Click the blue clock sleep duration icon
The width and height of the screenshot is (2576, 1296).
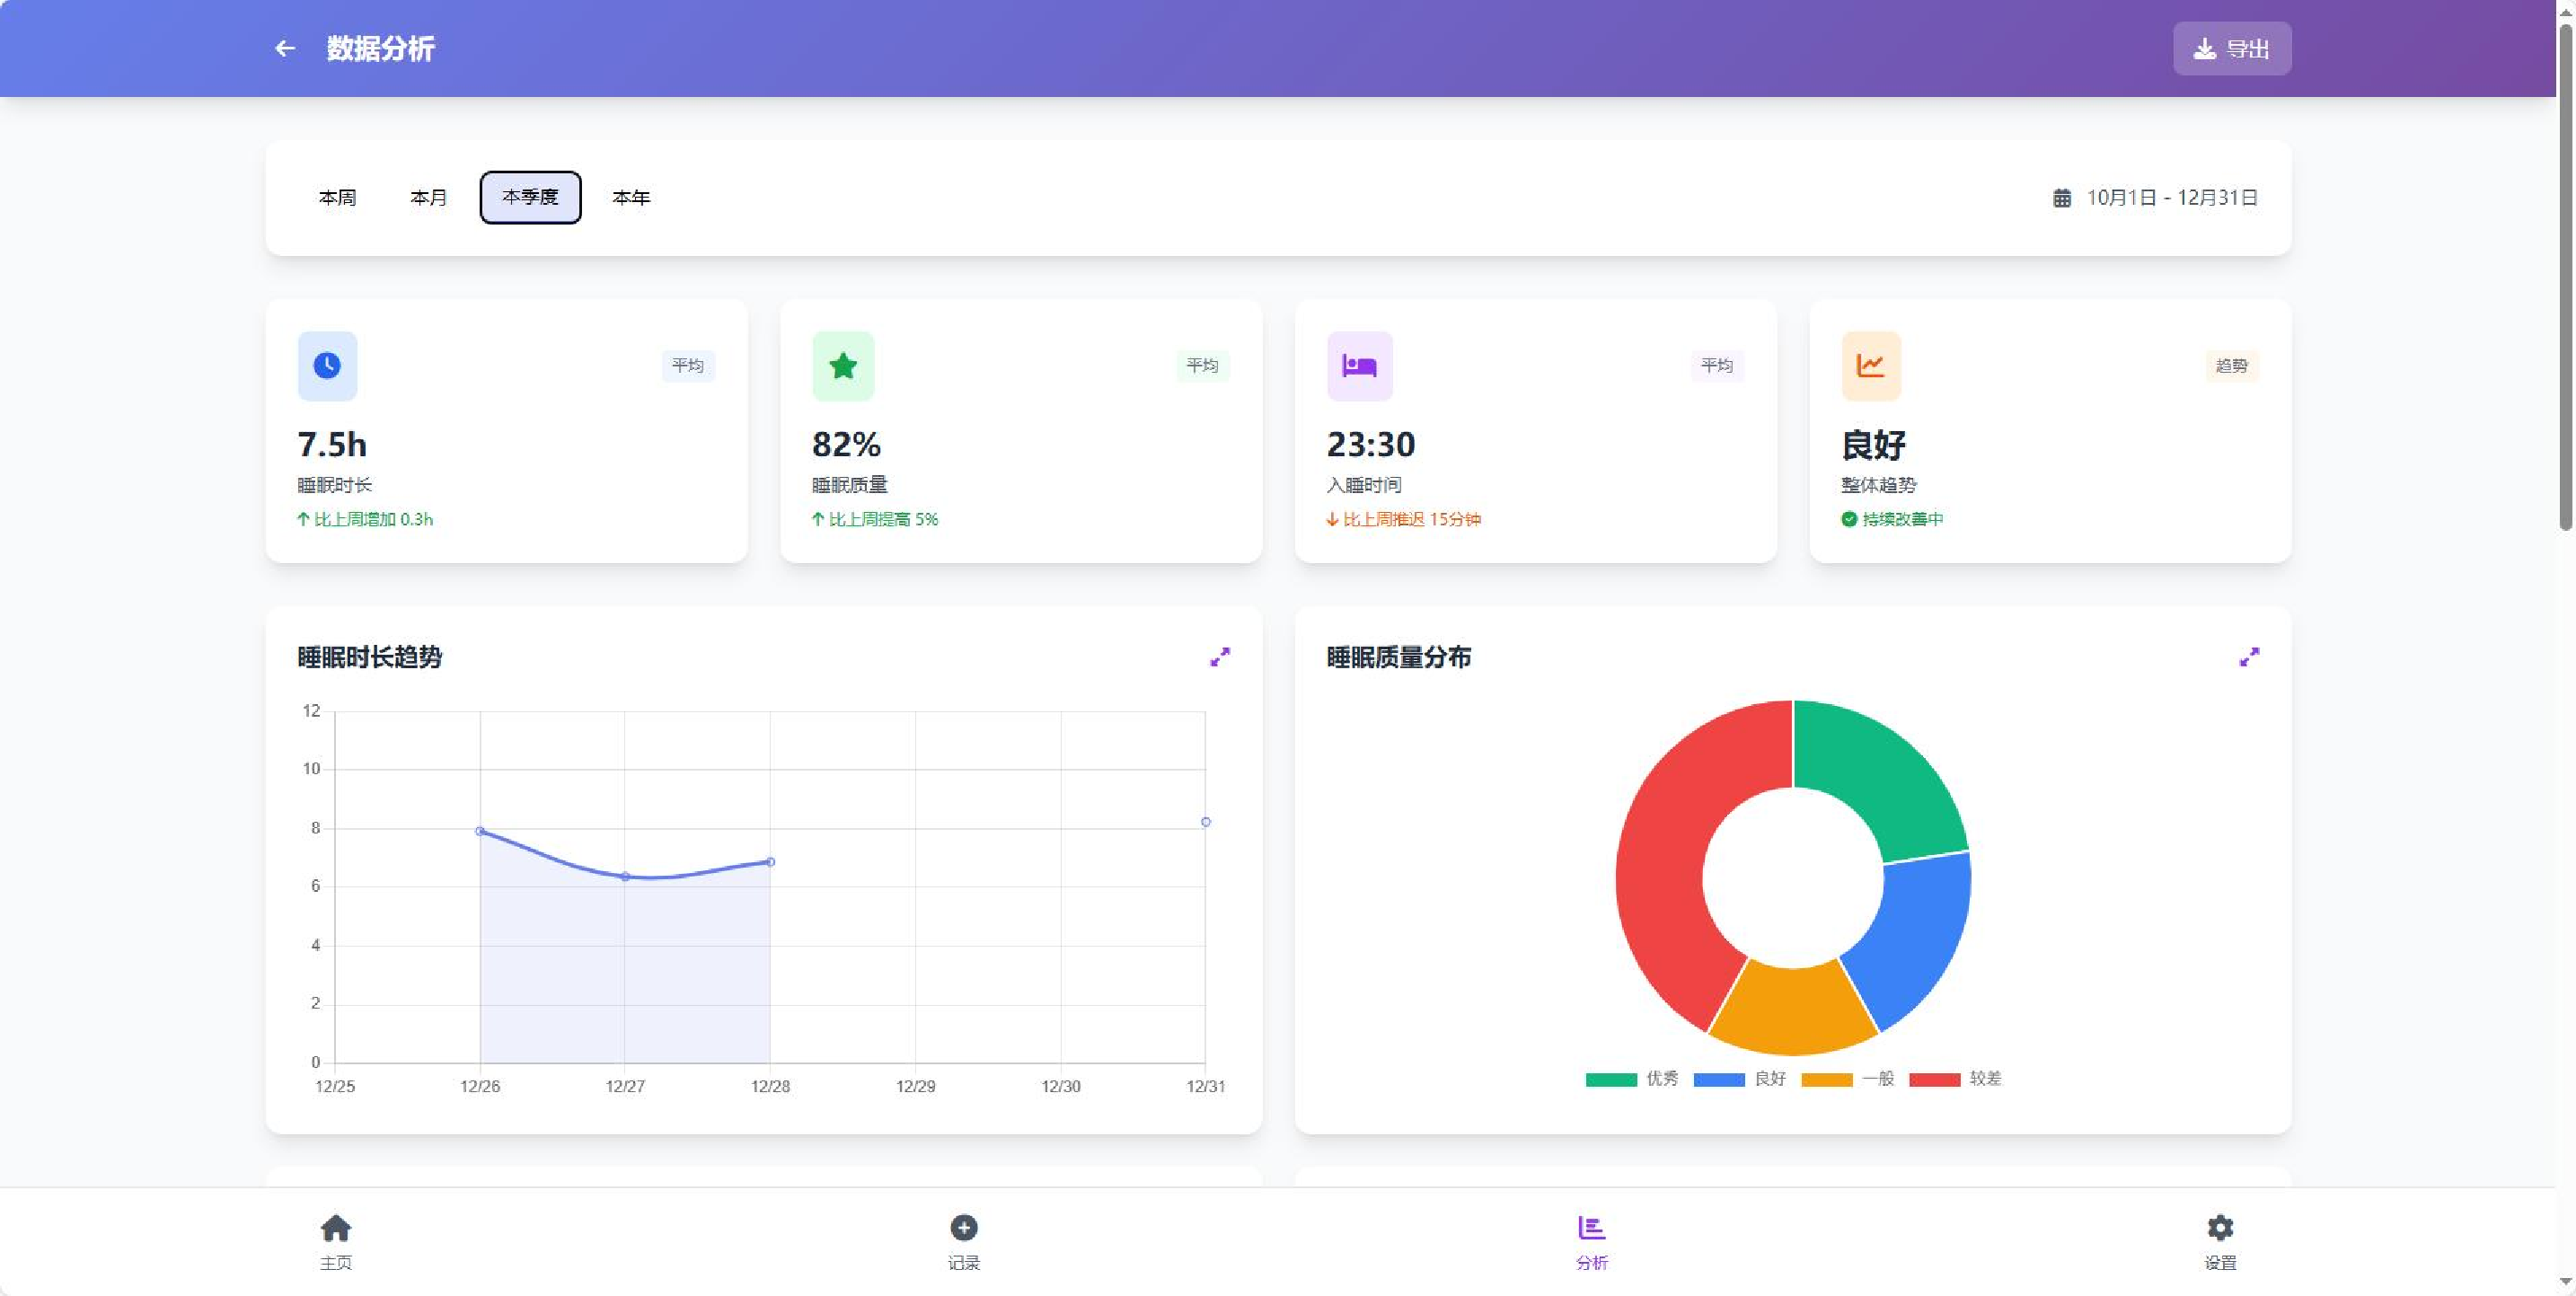[327, 366]
